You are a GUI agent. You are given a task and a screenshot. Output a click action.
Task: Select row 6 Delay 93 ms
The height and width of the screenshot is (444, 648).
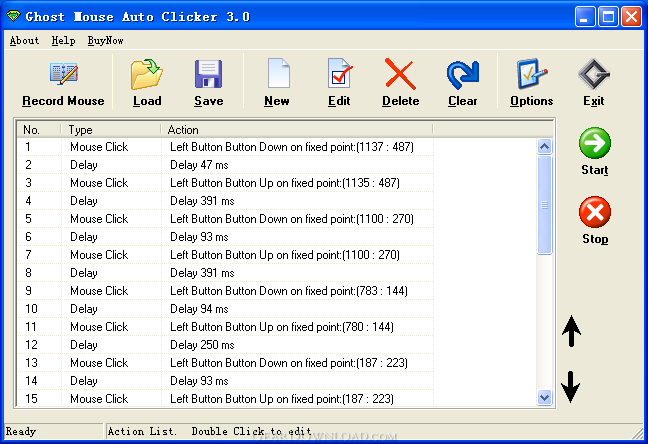pos(225,237)
